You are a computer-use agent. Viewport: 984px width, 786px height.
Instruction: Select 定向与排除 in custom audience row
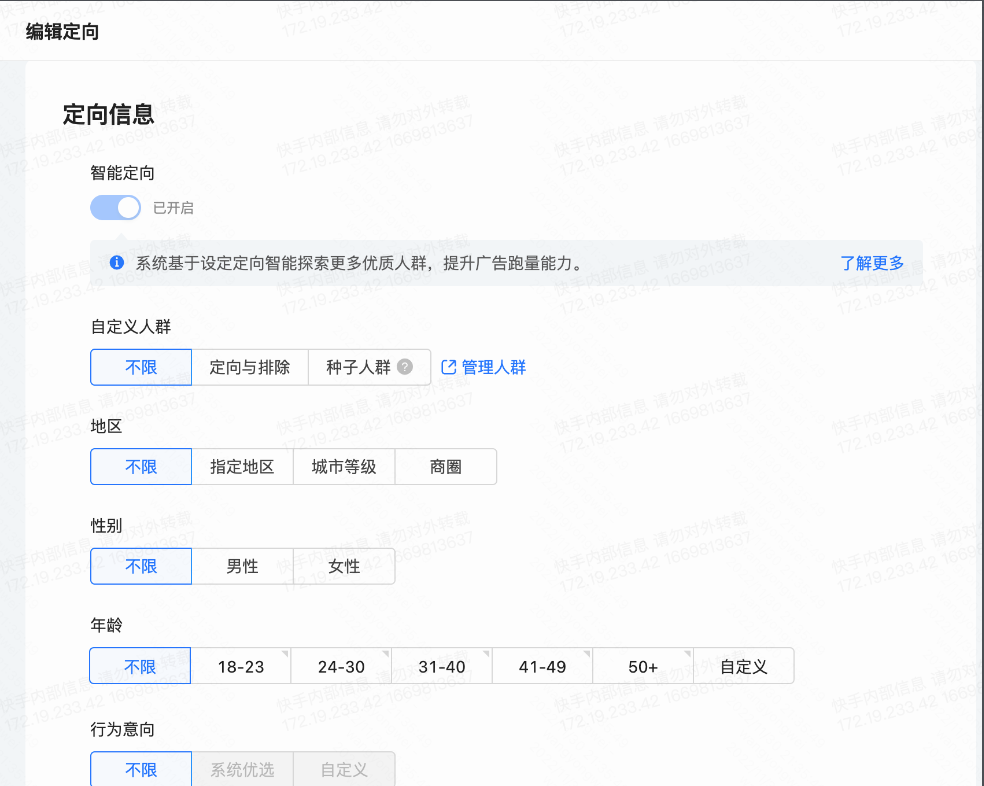249,367
